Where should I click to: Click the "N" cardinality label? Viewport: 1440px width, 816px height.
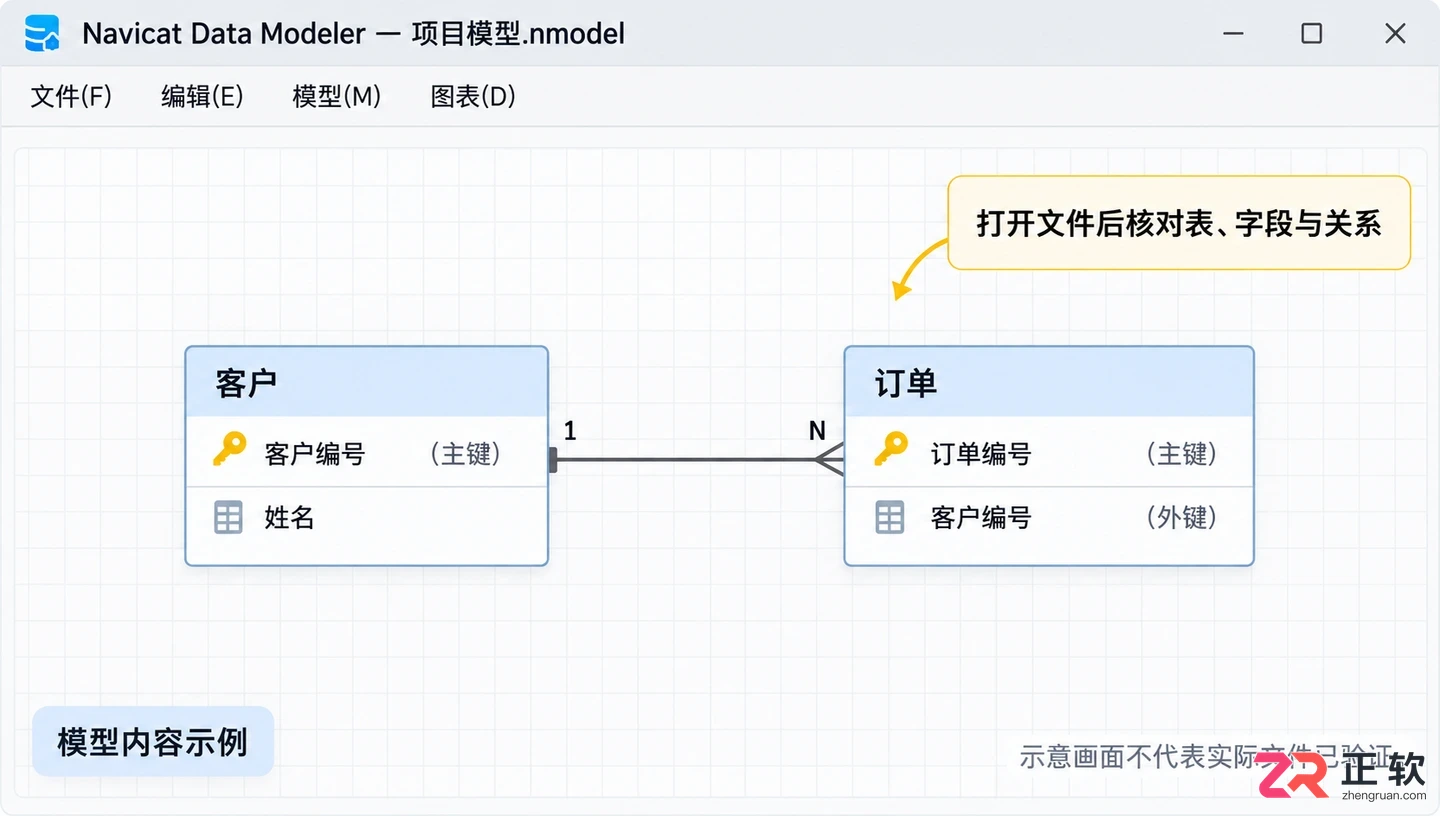(817, 431)
